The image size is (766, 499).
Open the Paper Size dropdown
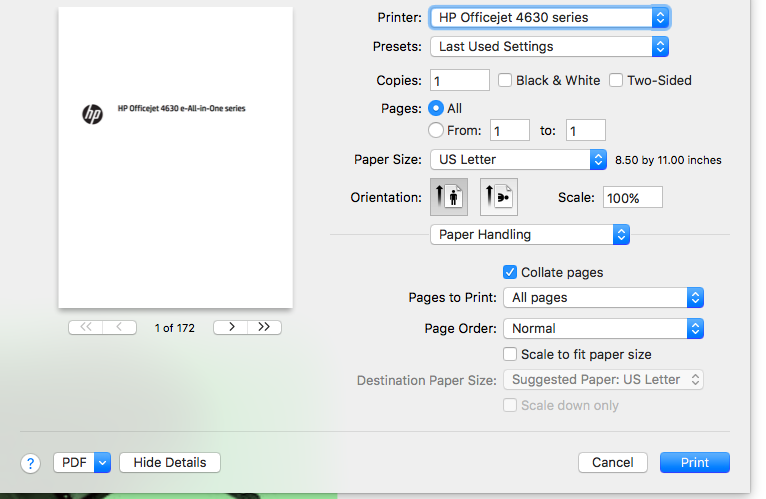pos(518,159)
